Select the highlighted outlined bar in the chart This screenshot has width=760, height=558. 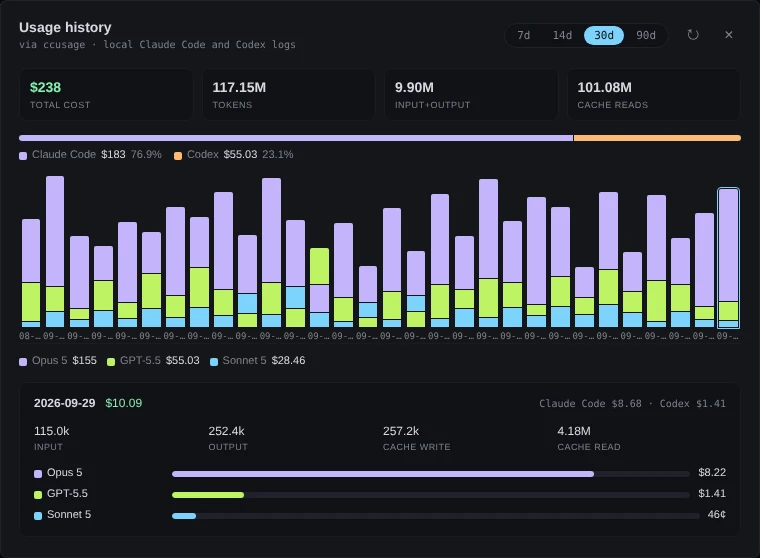pos(728,258)
